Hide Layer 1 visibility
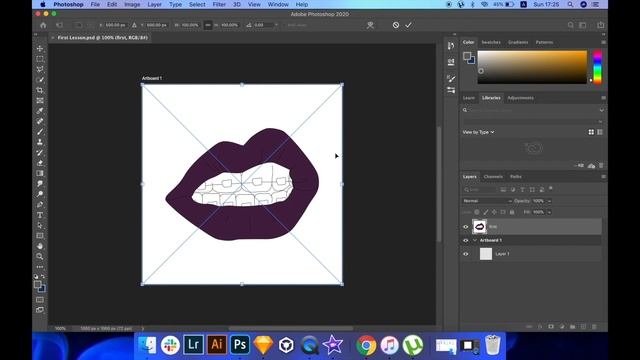640x360 pixels. 466,254
